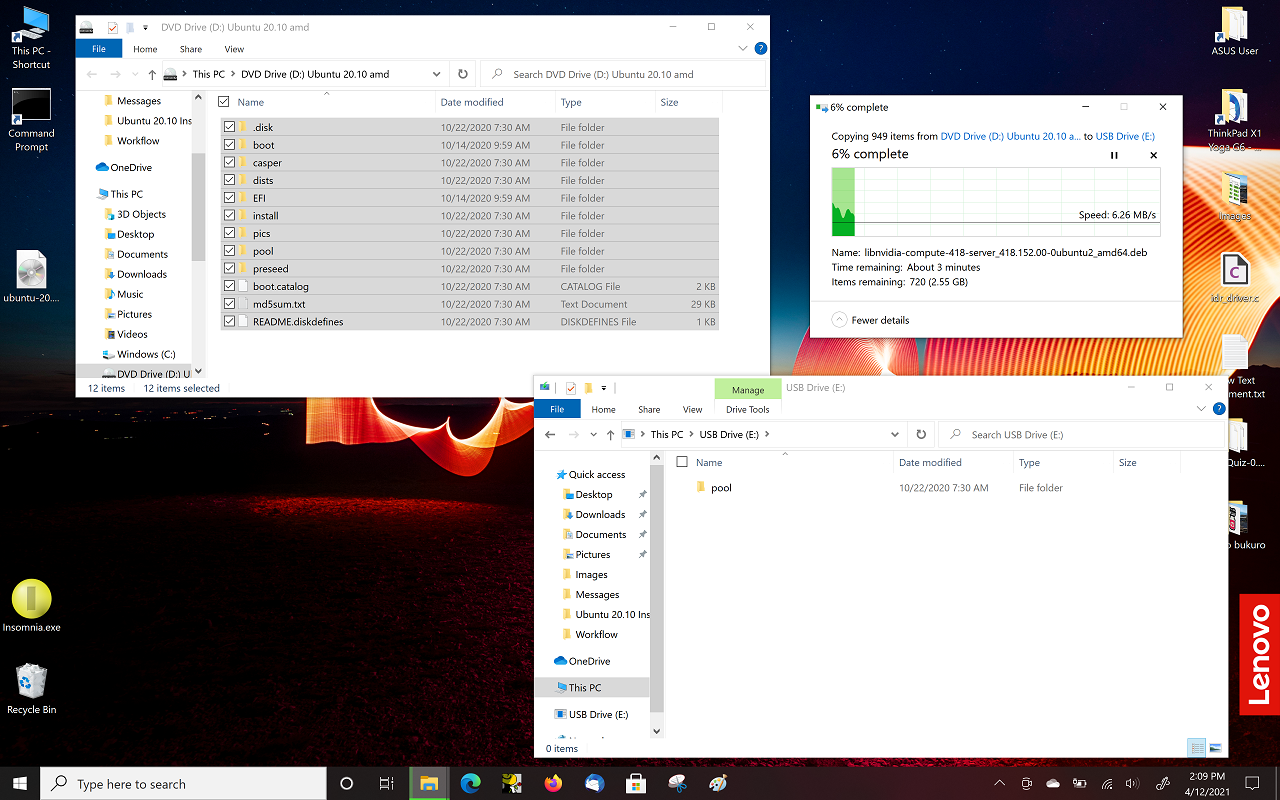Open help in DVD Drive window
Image resolution: width=1280 pixels, height=800 pixels.
tap(760, 48)
